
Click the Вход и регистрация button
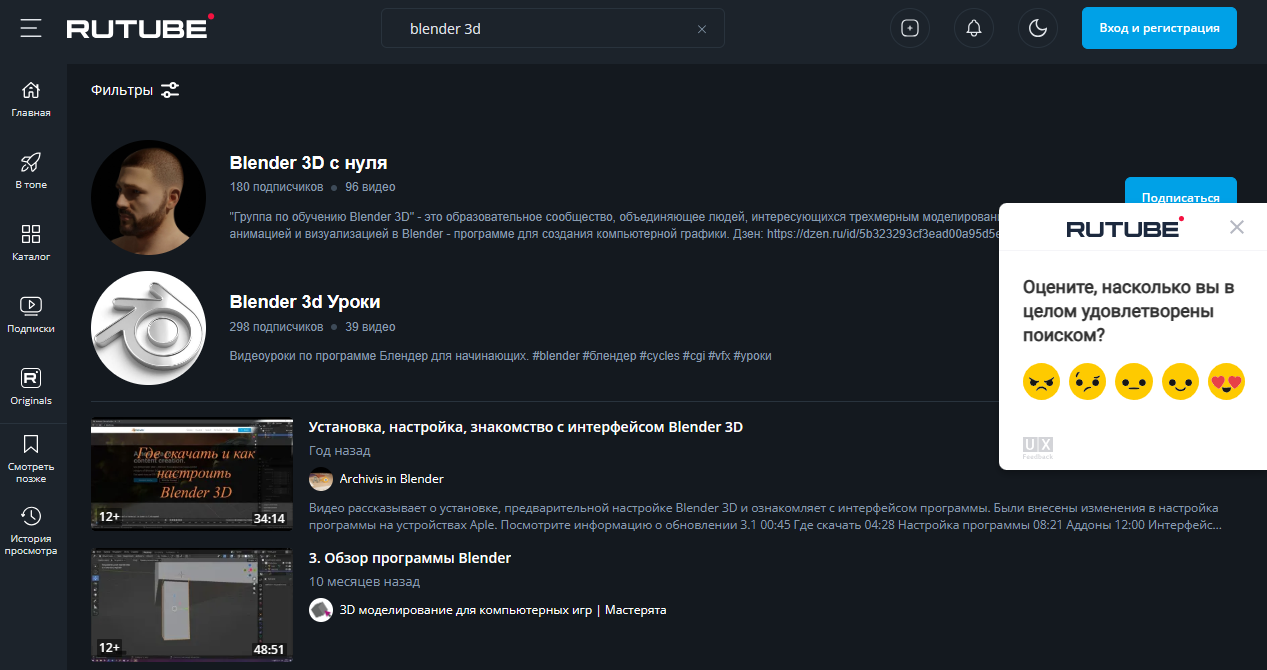[x=1159, y=28]
